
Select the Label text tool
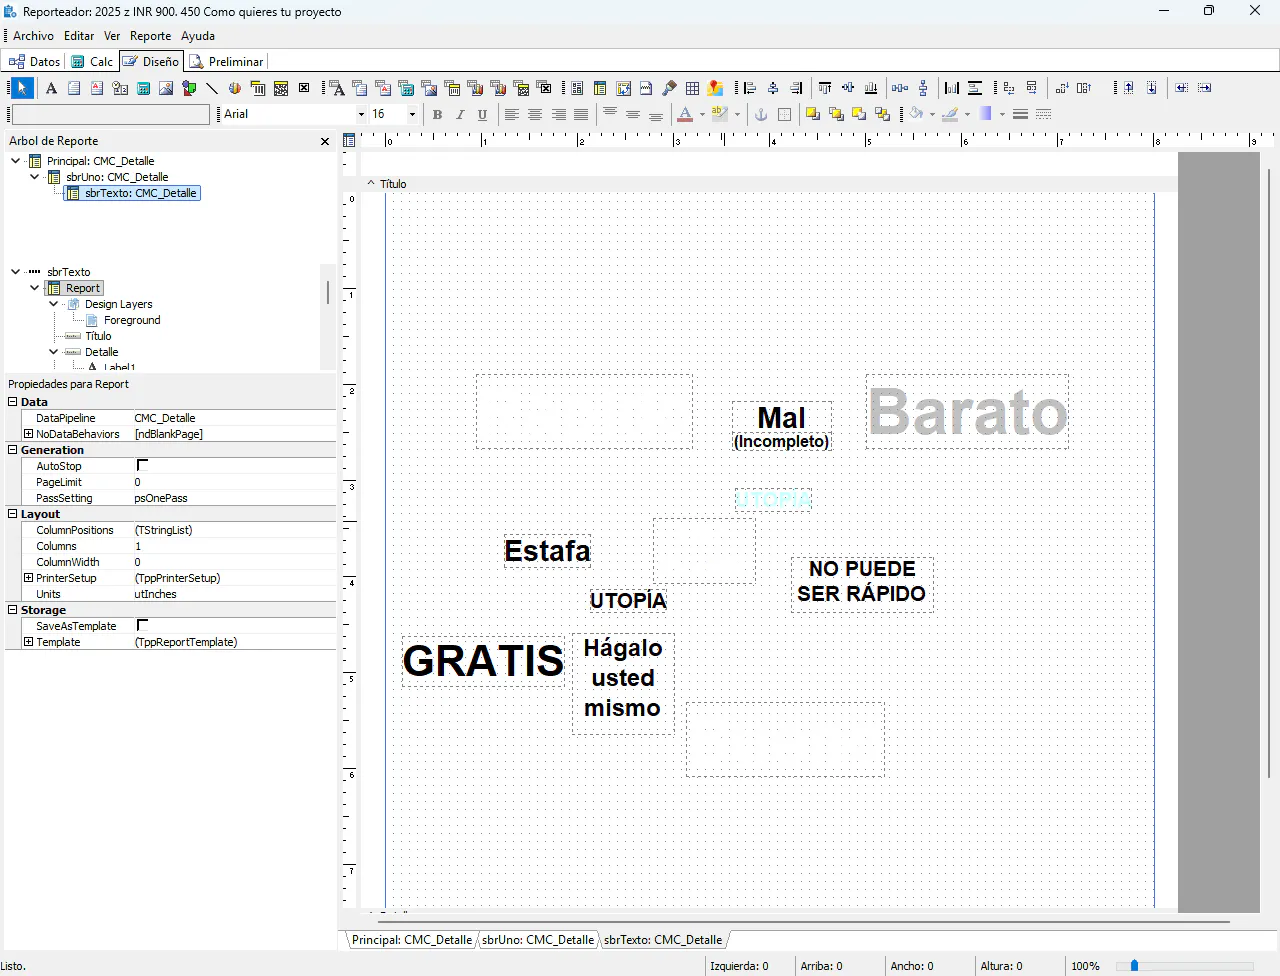tap(51, 88)
